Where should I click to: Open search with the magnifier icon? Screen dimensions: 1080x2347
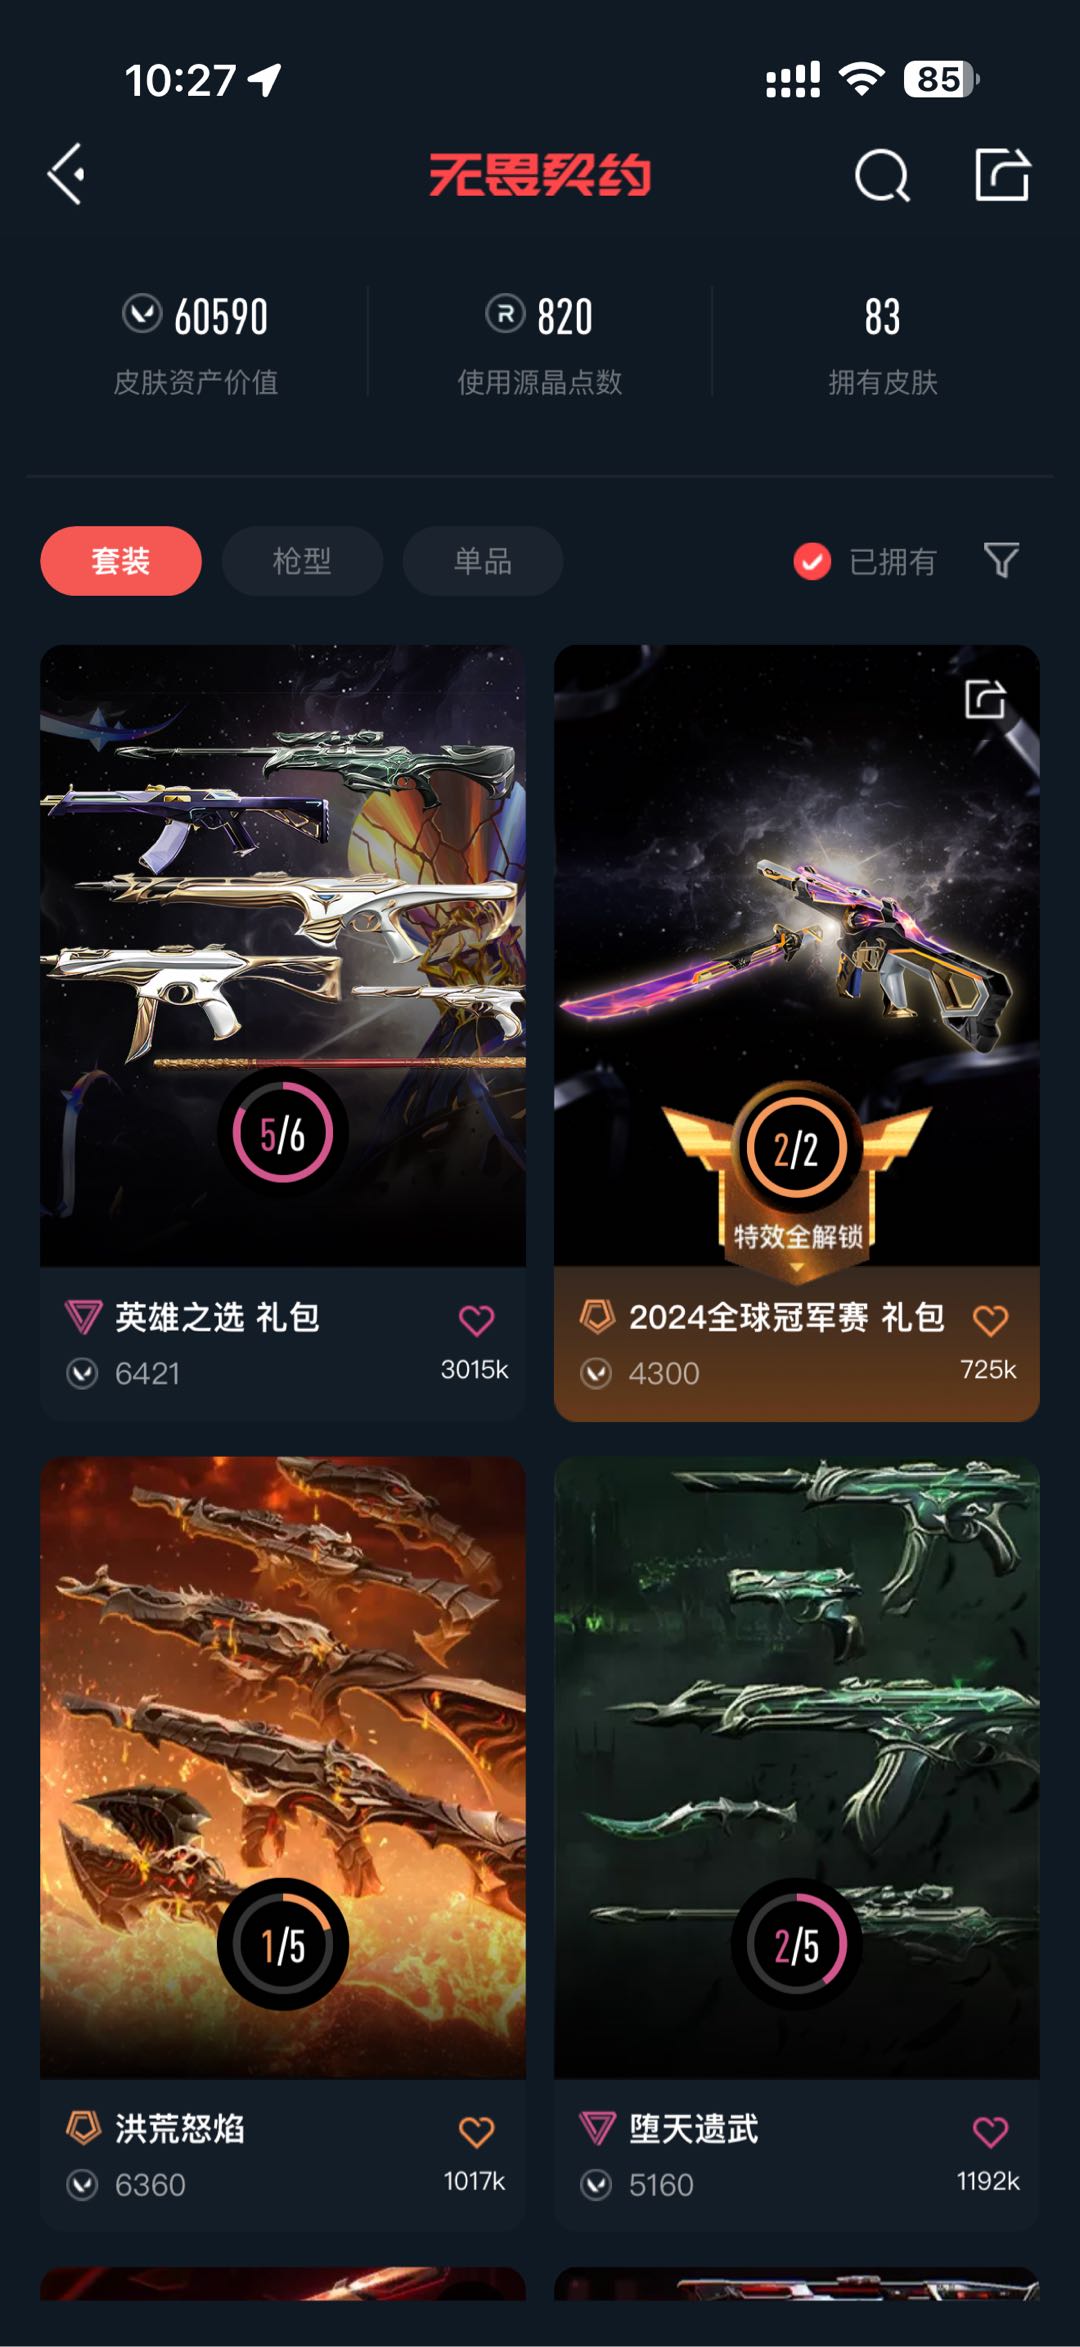(x=882, y=176)
